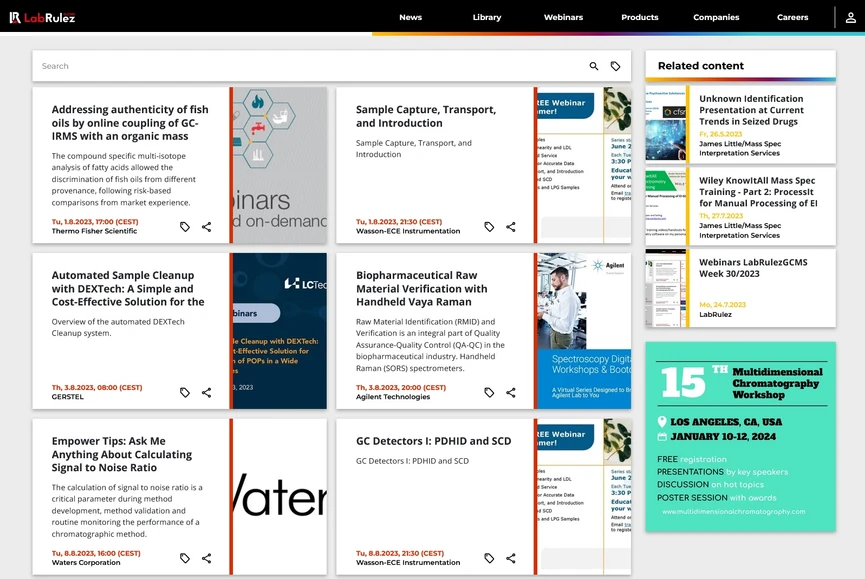The height and width of the screenshot is (579, 865).
Task: Open the 15th Multidimensional Chromatography Workshop banner
Action: [740, 437]
